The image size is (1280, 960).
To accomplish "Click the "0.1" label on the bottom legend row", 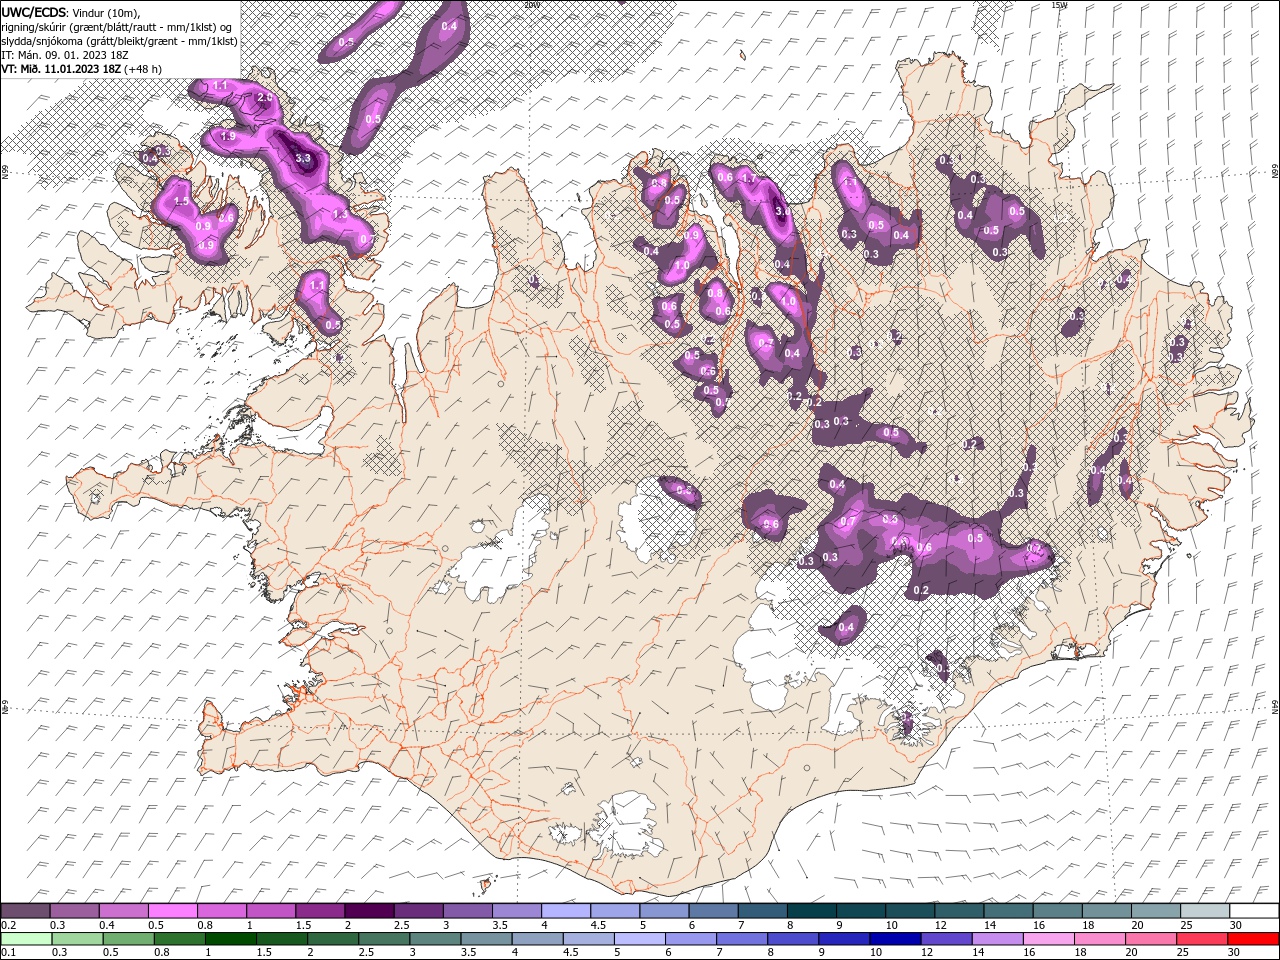I will pos(8,953).
